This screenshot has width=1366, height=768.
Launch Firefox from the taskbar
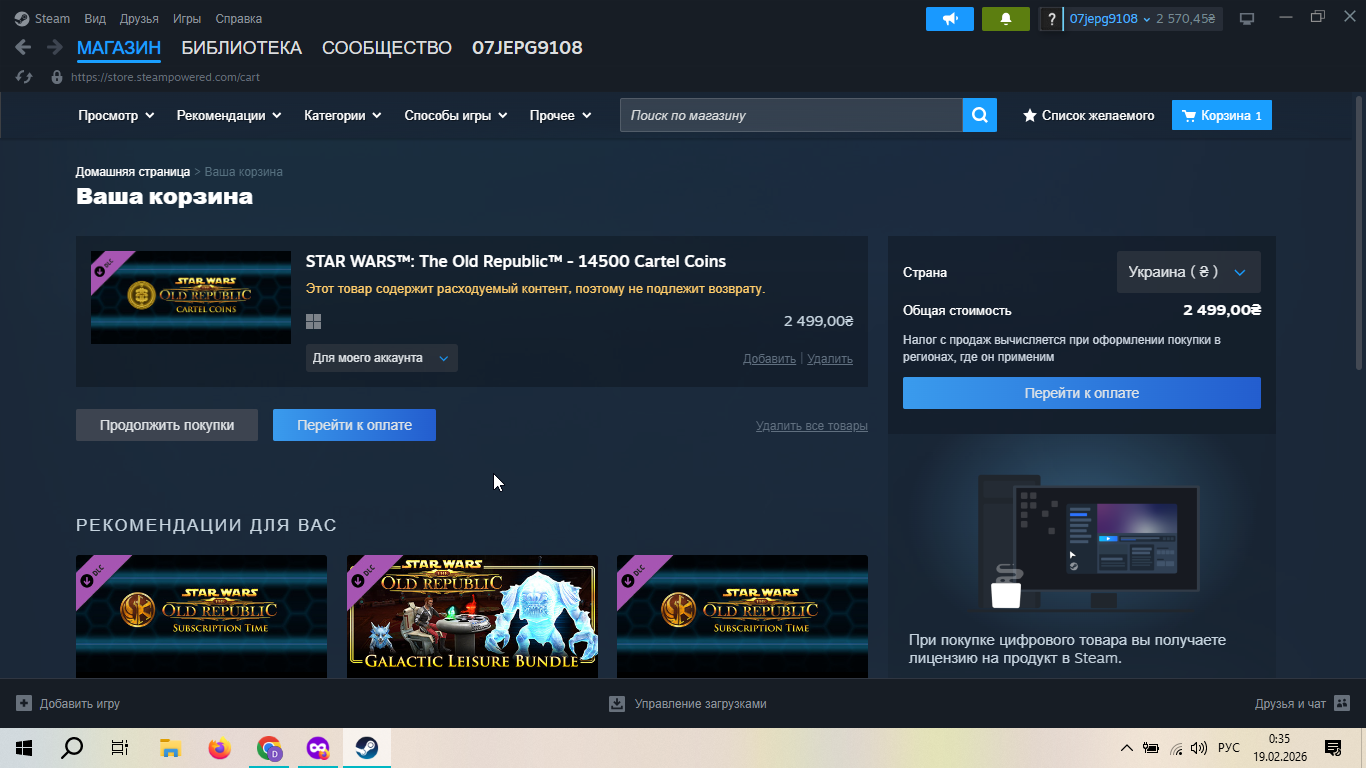tap(219, 748)
